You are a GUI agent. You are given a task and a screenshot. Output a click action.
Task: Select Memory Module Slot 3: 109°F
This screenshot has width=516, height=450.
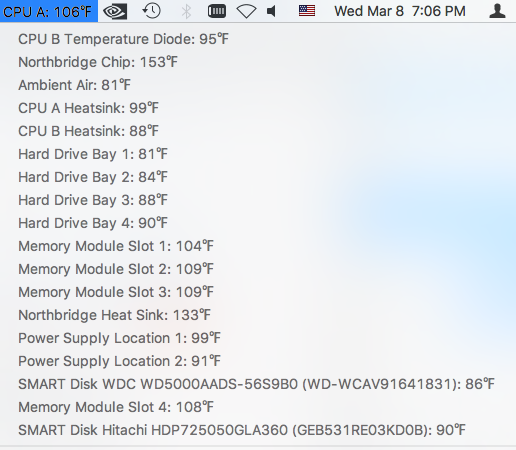click(x=258, y=292)
